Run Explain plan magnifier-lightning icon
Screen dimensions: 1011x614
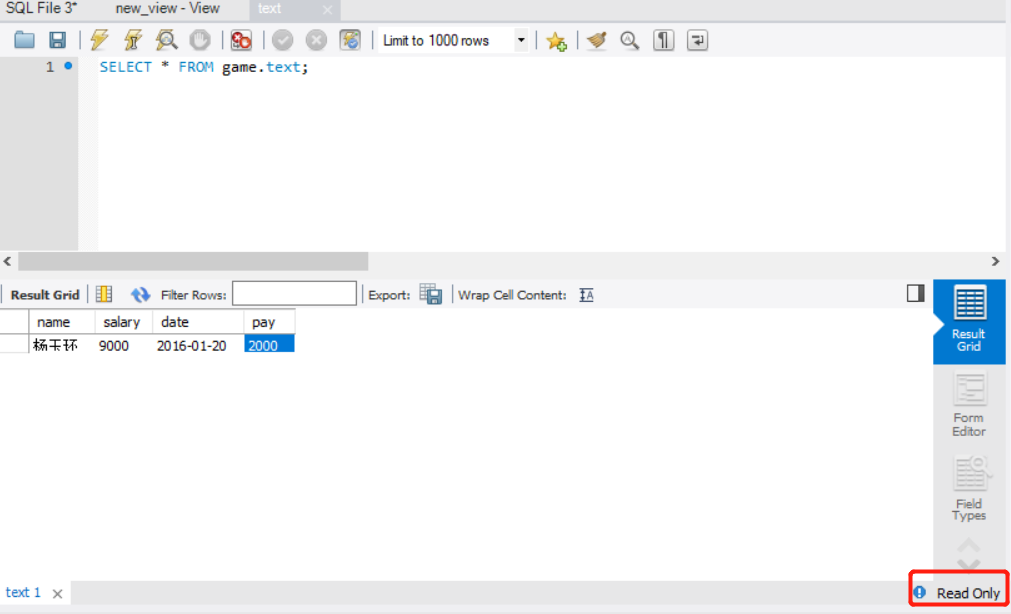[166, 40]
